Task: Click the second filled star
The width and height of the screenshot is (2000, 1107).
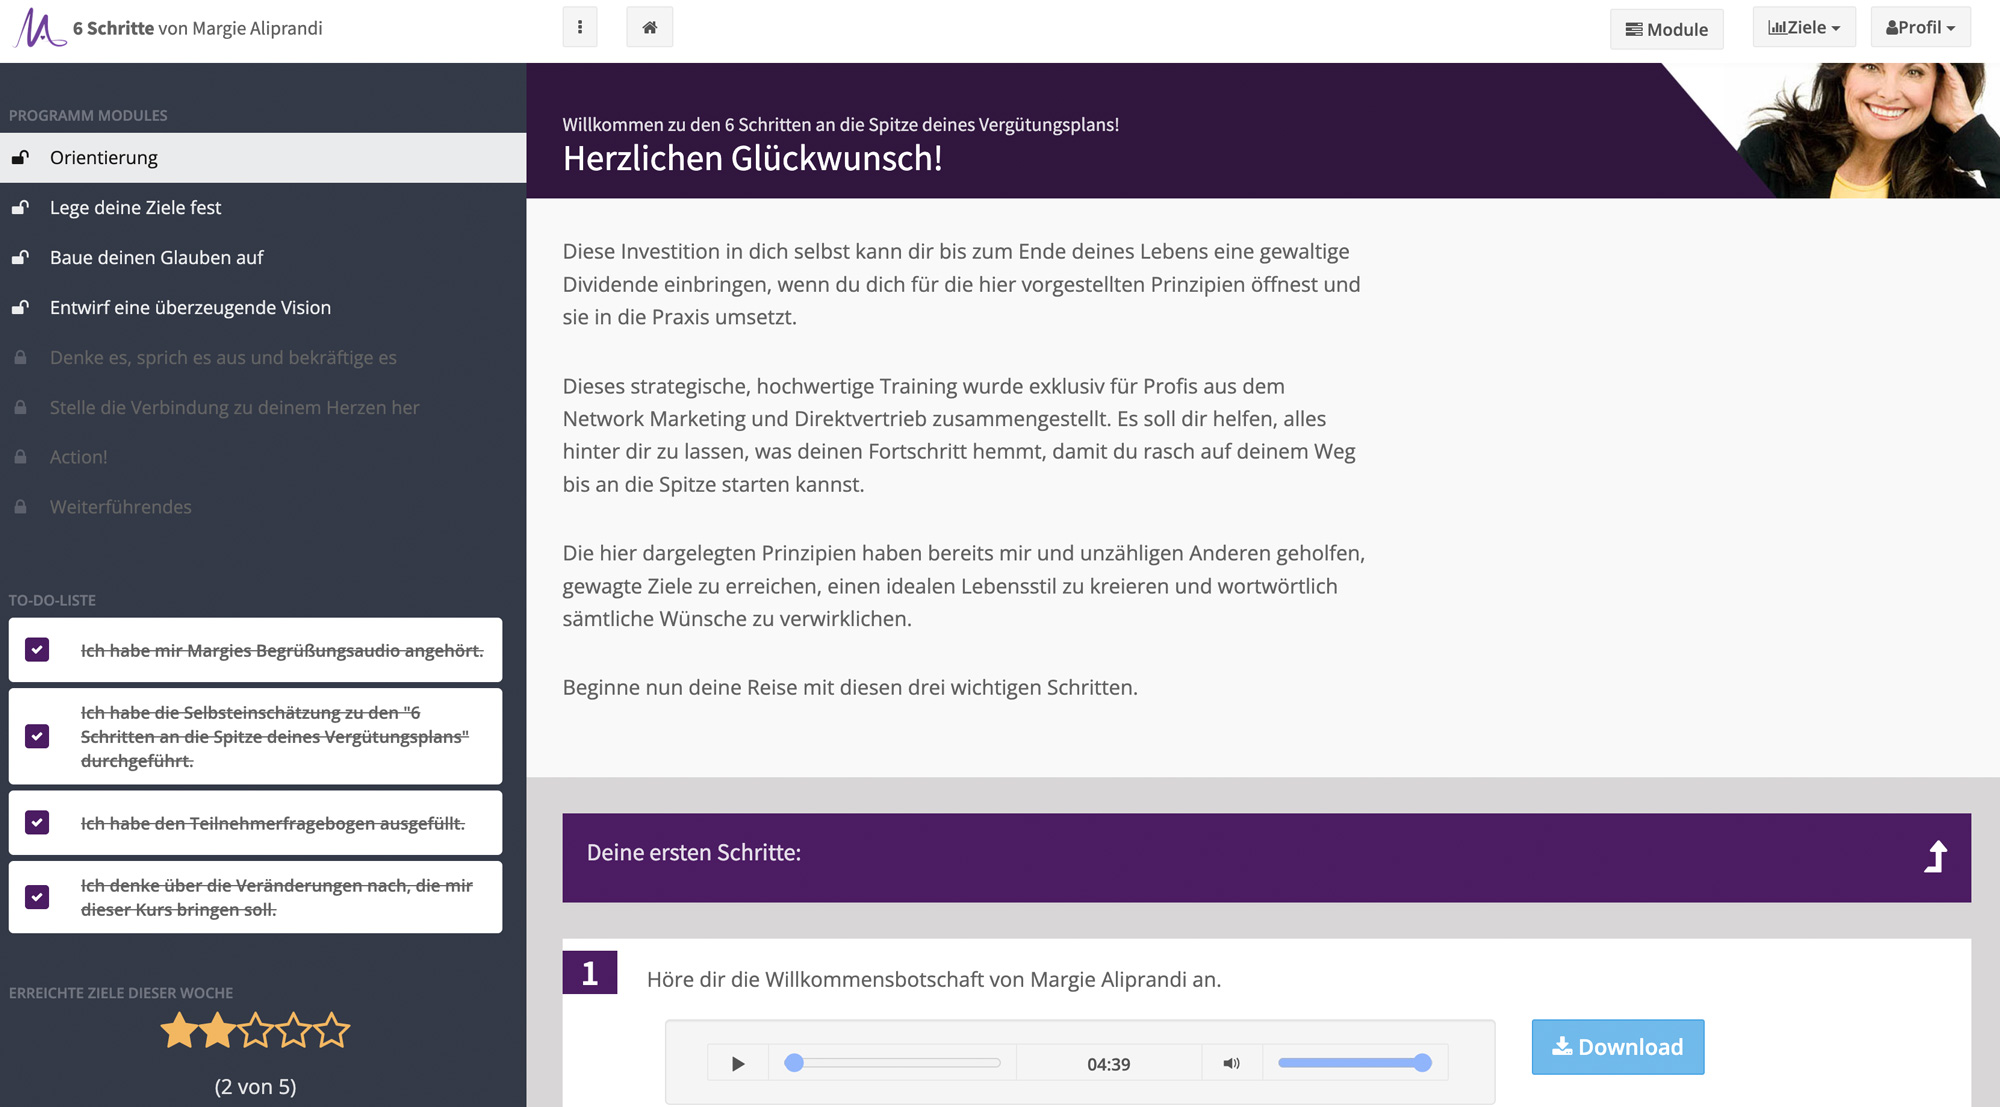Action: (217, 1030)
